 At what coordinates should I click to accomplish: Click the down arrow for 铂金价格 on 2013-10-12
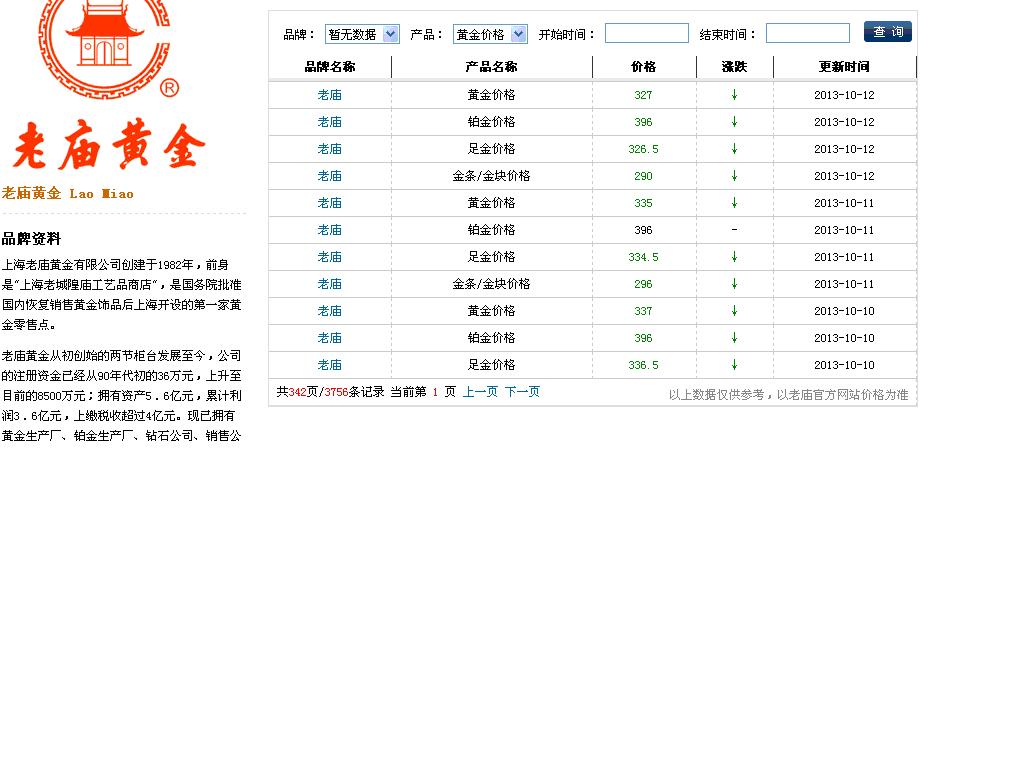point(734,122)
